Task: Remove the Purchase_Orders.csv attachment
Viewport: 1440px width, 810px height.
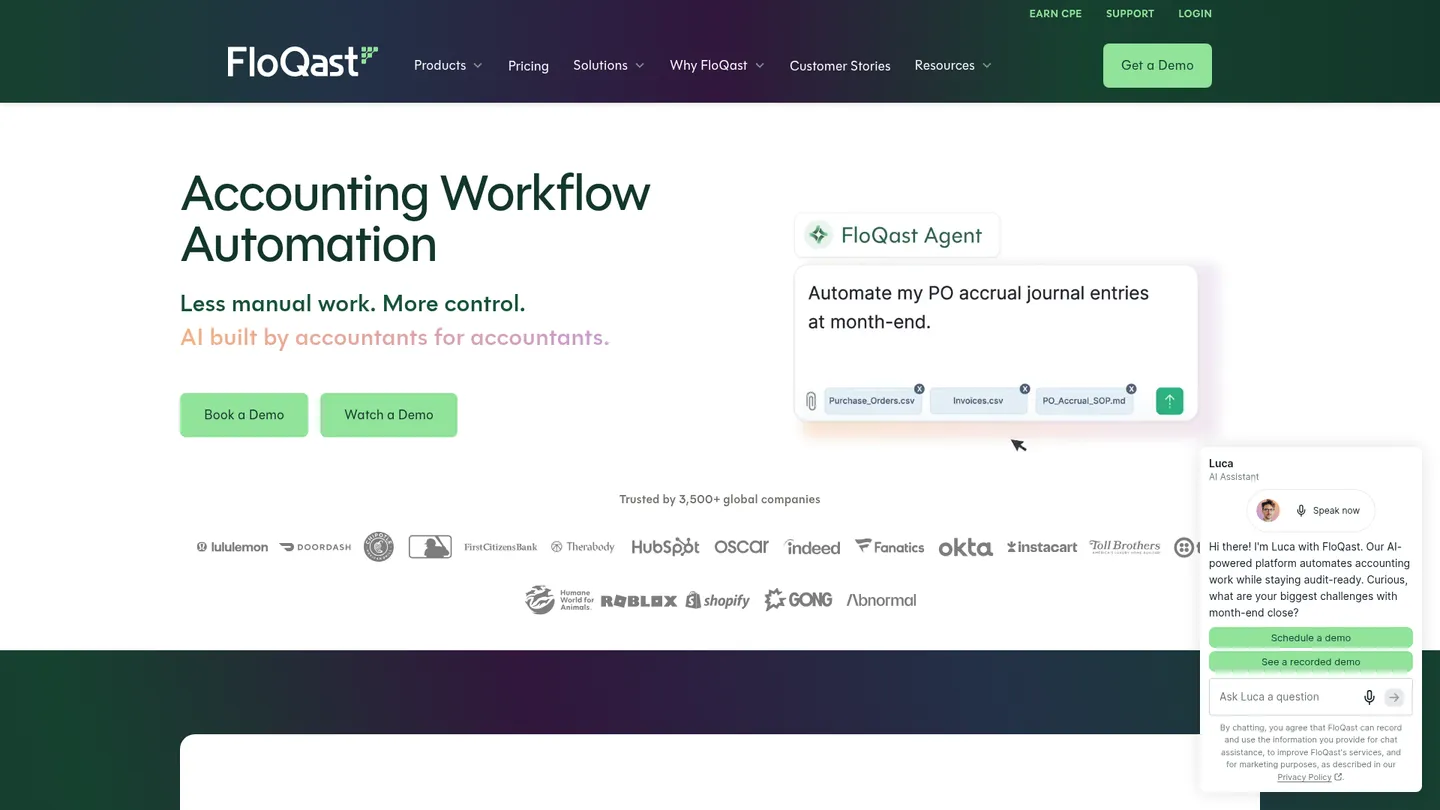Action: tap(919, 389)
